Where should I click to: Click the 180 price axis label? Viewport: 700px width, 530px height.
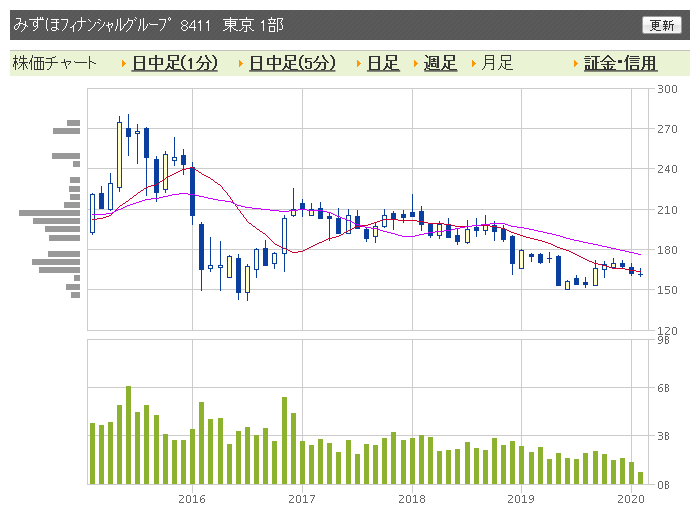click(667, 250)
